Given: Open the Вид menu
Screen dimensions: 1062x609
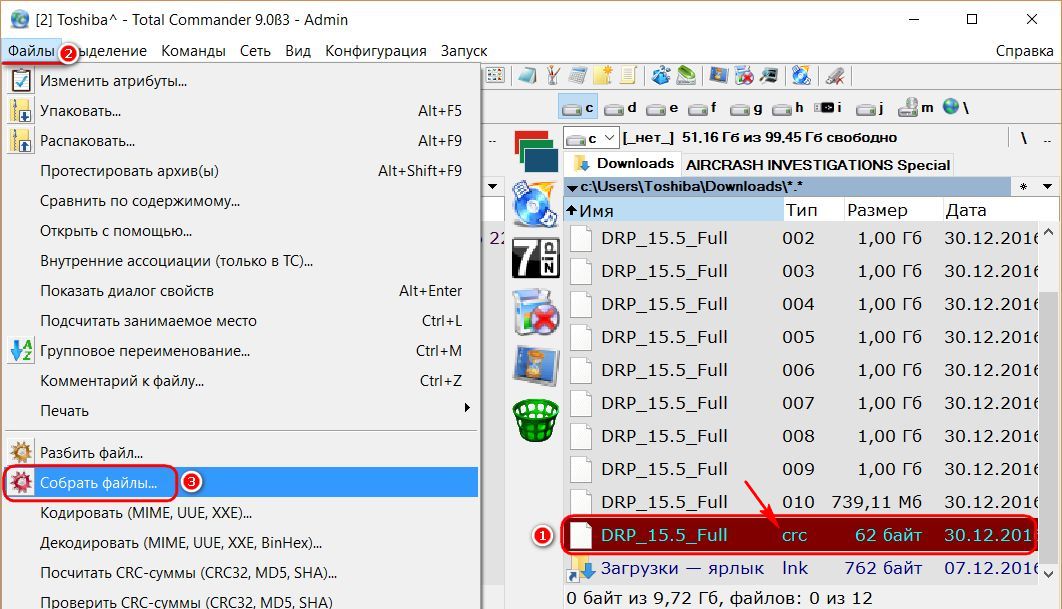Looking at the screenshot, I should click(298, 51).
